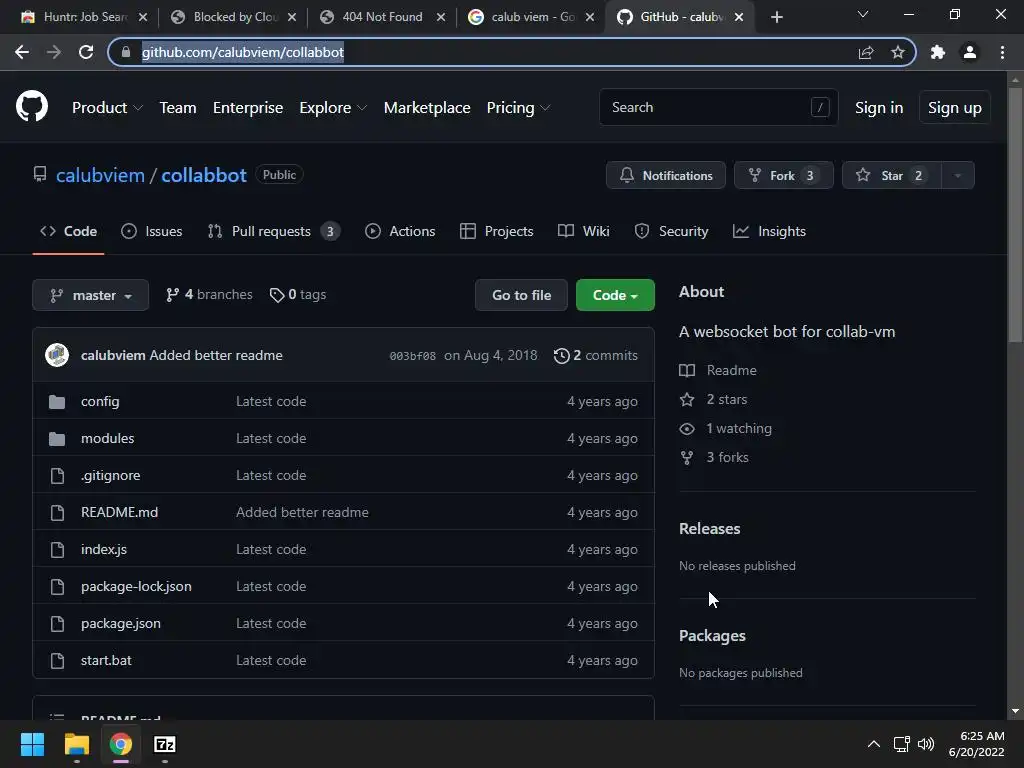Open Chrome three-dot menu
Image resolution: width=1024 pixels, height=768 pixels.
[1002, 52]
